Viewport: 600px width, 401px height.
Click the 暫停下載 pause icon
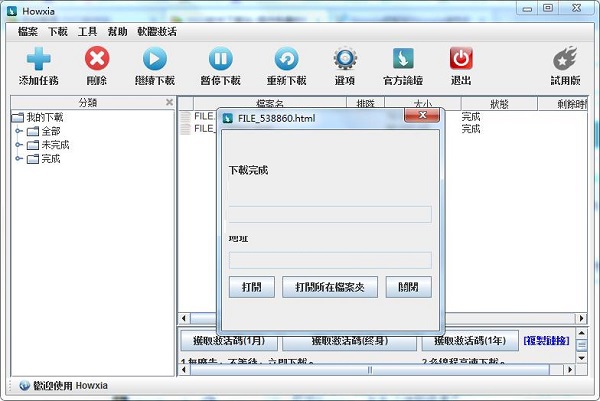pyautogui.click(x=220, y=59)
